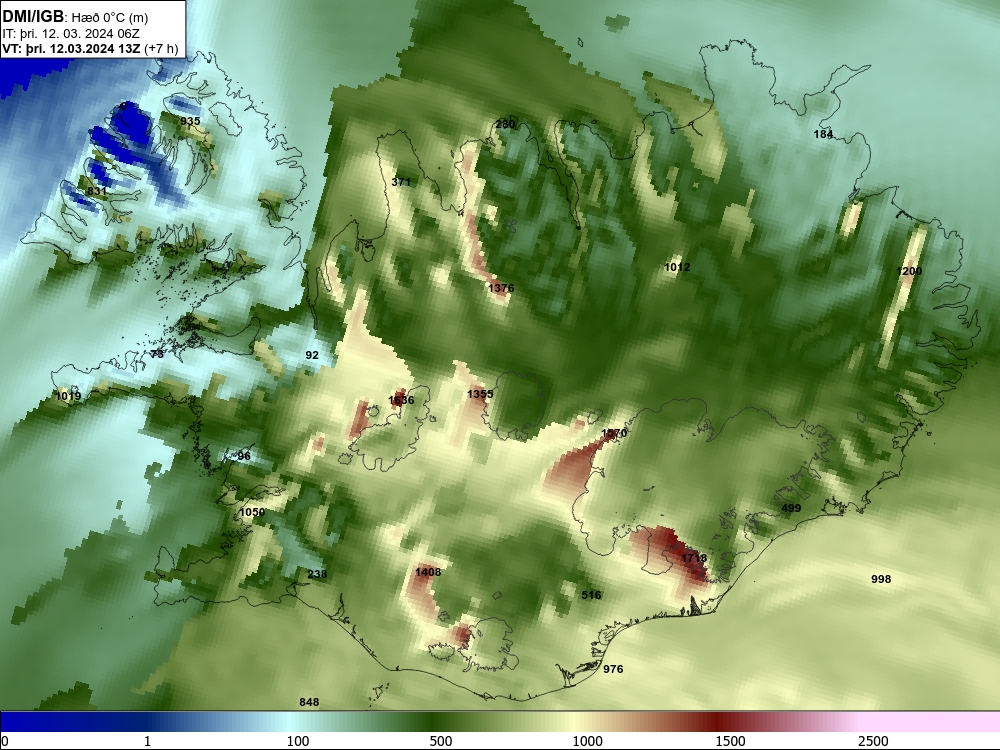Click the 96 map value

coord(244,456)
